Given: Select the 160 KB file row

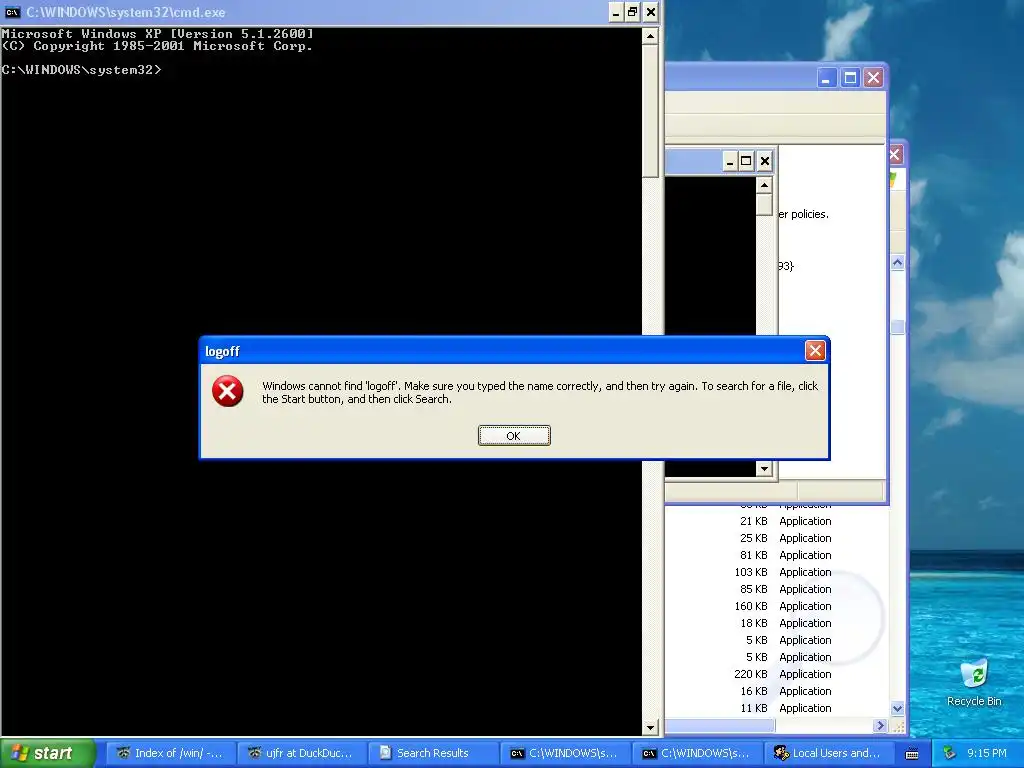Looking at the screenshot, I should 777,606.
